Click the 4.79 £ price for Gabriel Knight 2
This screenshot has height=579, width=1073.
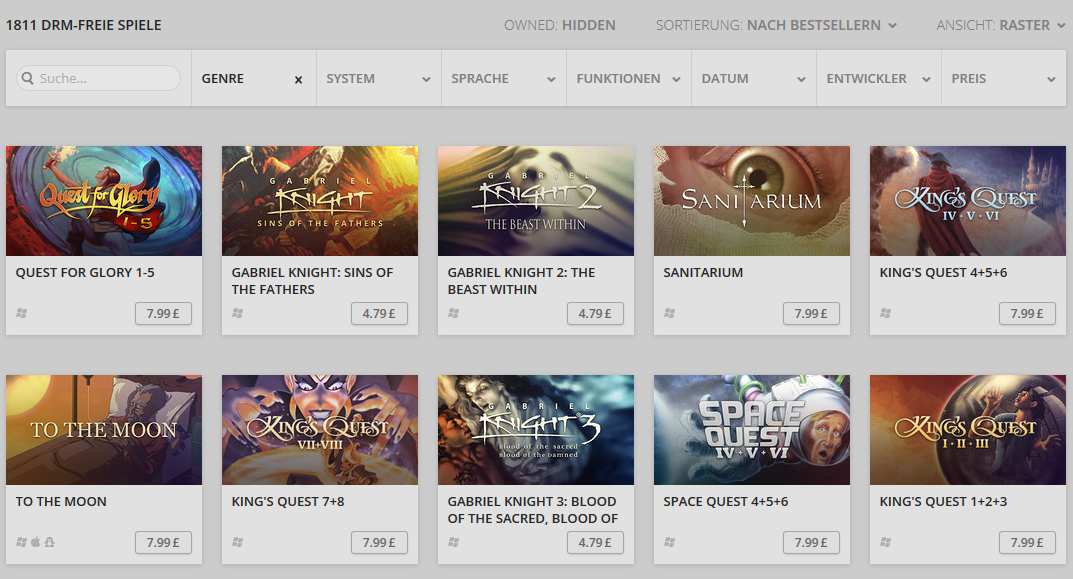click(595, 313)
